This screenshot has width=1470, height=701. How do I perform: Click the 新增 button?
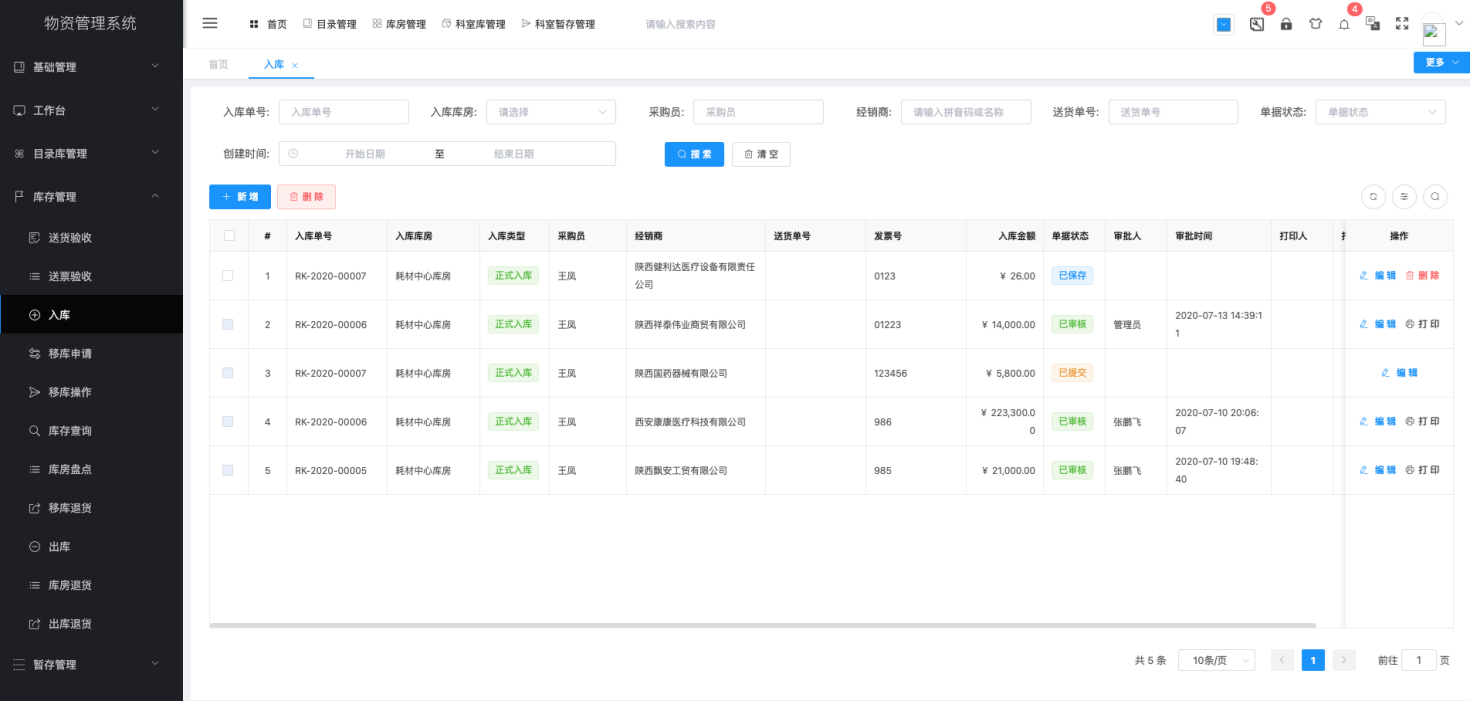240,197
